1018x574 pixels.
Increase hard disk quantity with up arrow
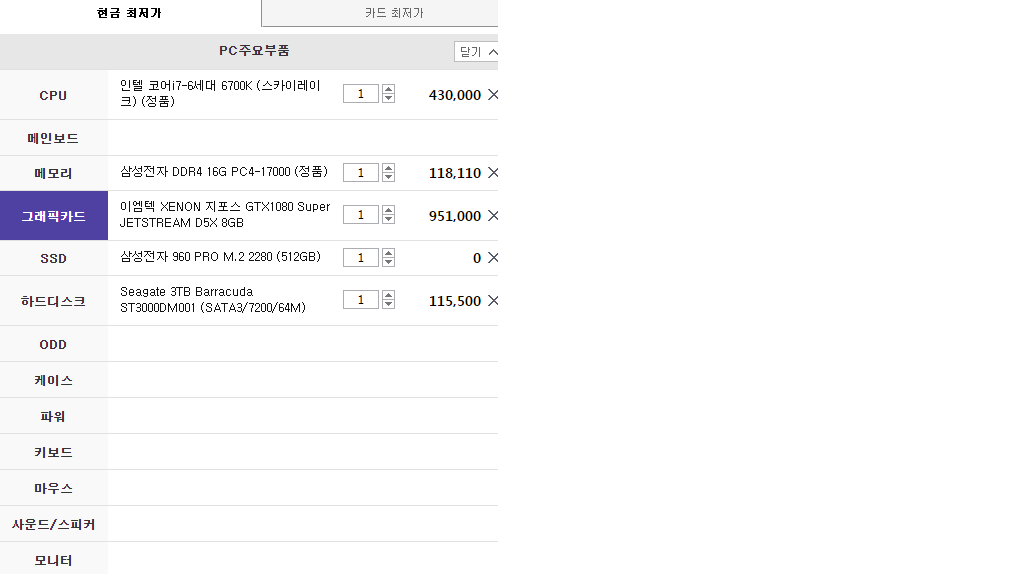[389, 295]
